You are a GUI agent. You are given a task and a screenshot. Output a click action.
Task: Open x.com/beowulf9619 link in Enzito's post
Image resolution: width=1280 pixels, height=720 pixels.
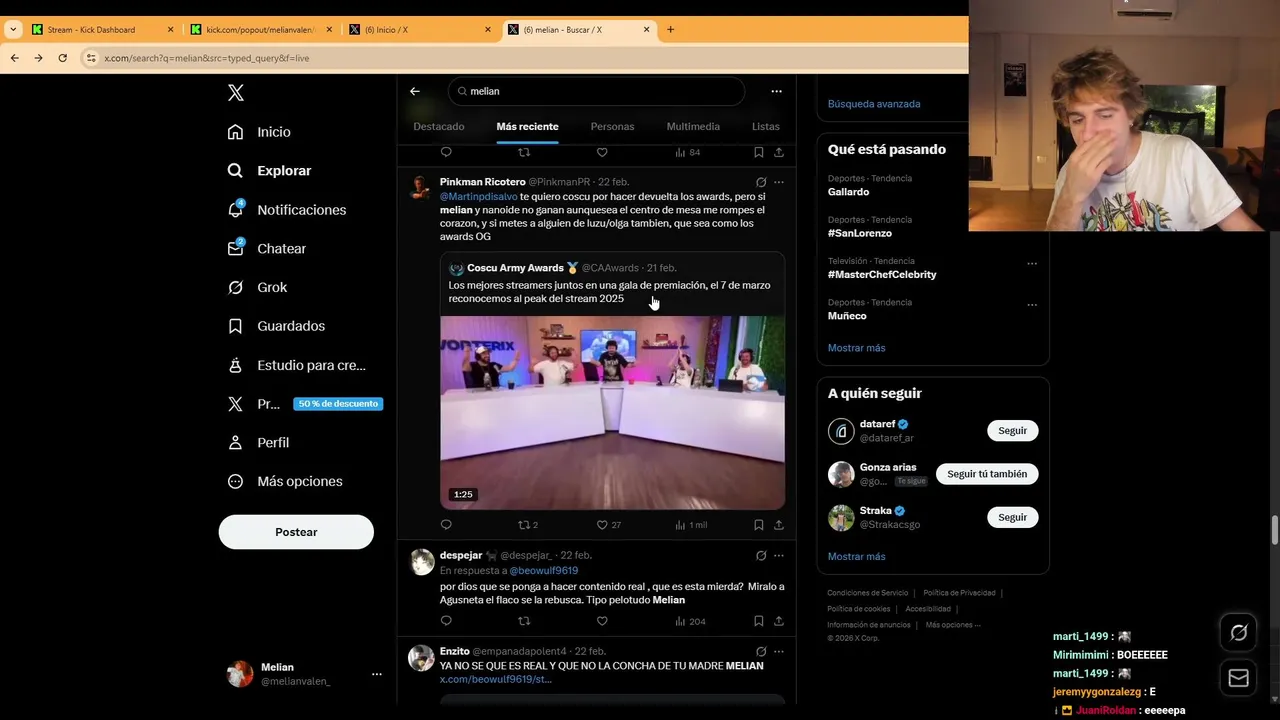click(495, 680)
